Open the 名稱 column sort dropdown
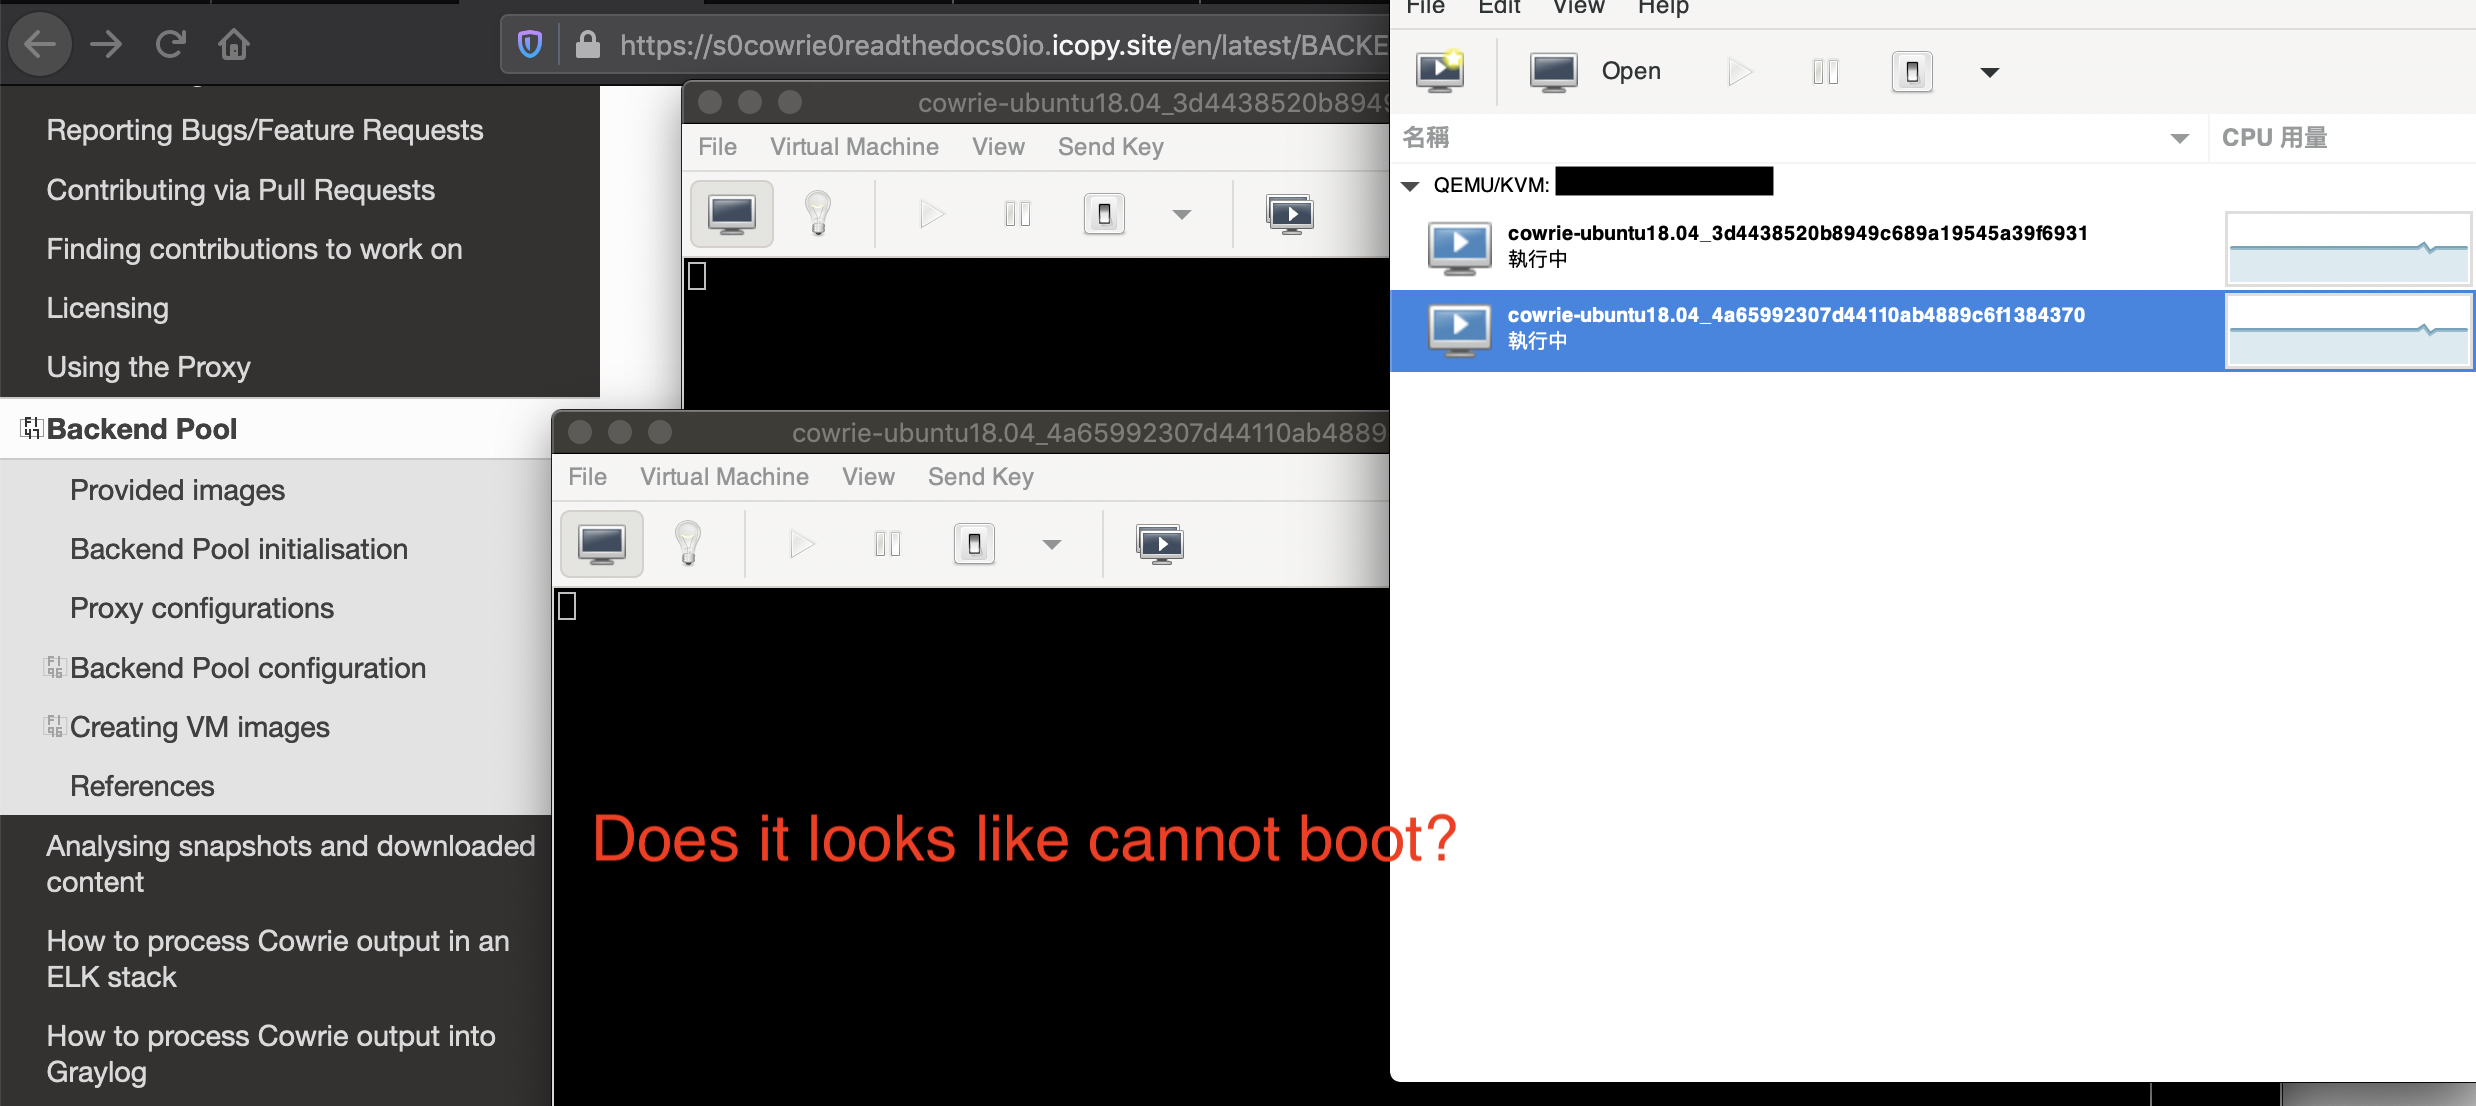 [2179, 138]
